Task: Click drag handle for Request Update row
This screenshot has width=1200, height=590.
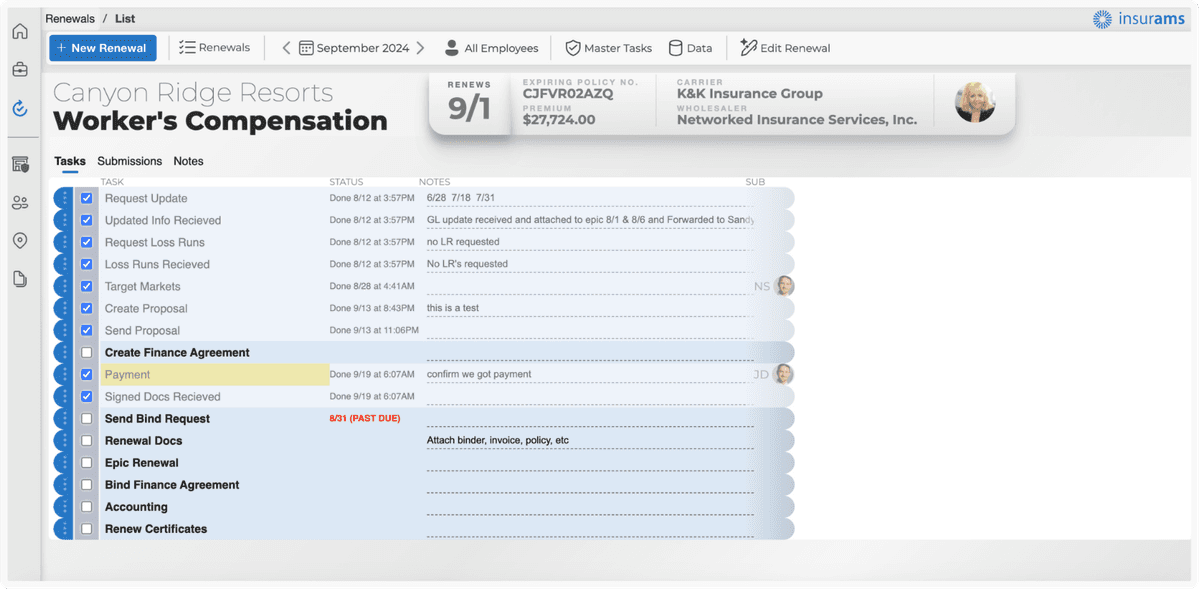Action: click(64, 198)
